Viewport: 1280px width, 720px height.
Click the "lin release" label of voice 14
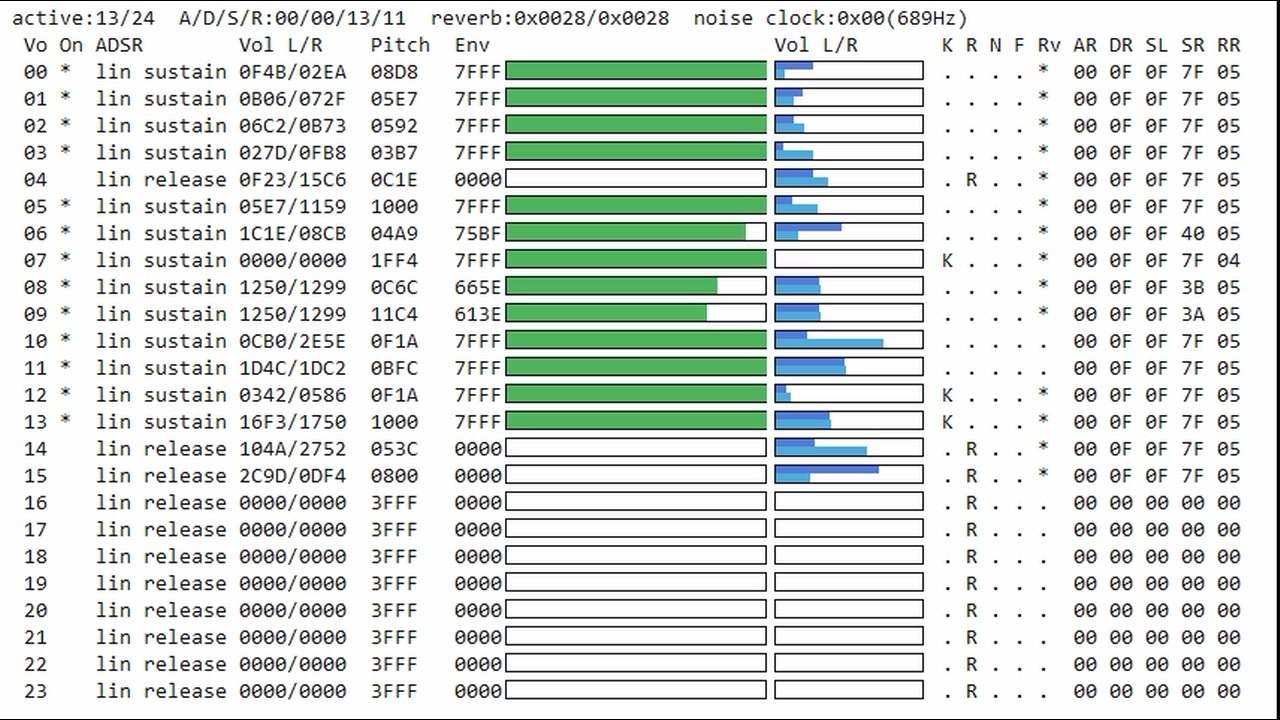tap(161, 449)
